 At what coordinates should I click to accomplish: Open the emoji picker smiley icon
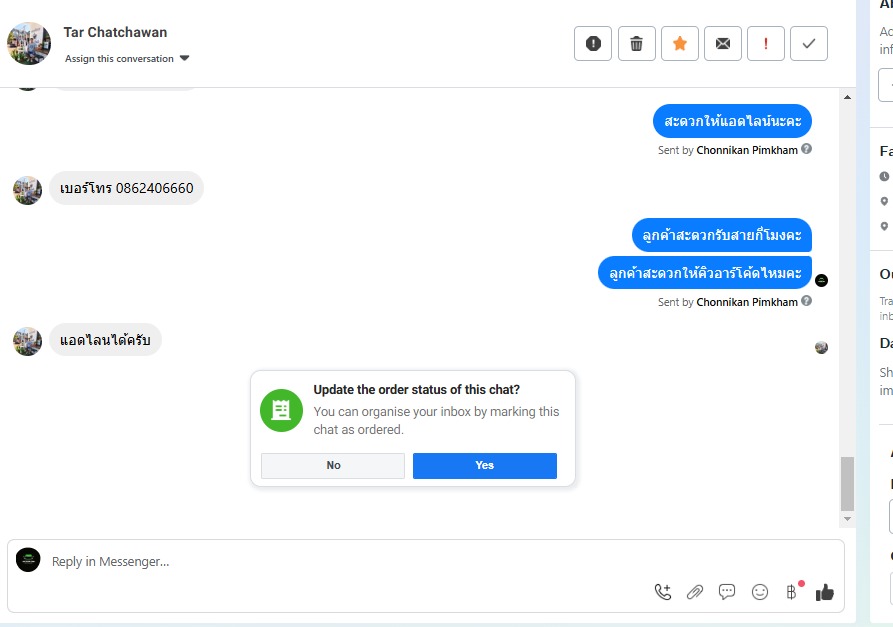[x=760, y=592]
